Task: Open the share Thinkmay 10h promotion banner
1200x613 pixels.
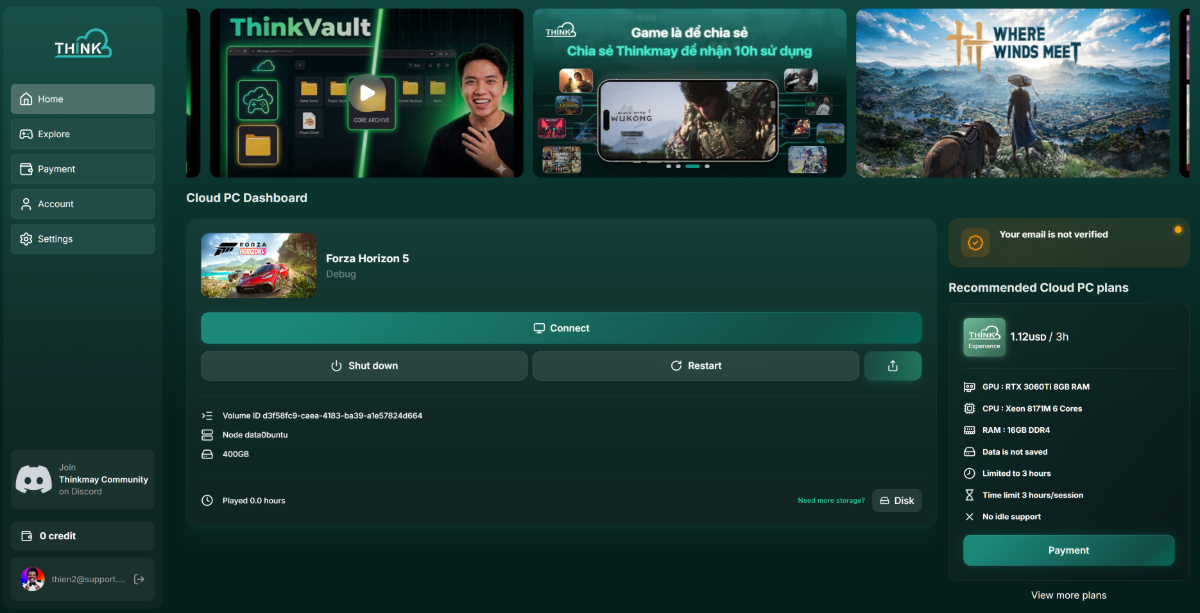Action: tap(690, 93)
